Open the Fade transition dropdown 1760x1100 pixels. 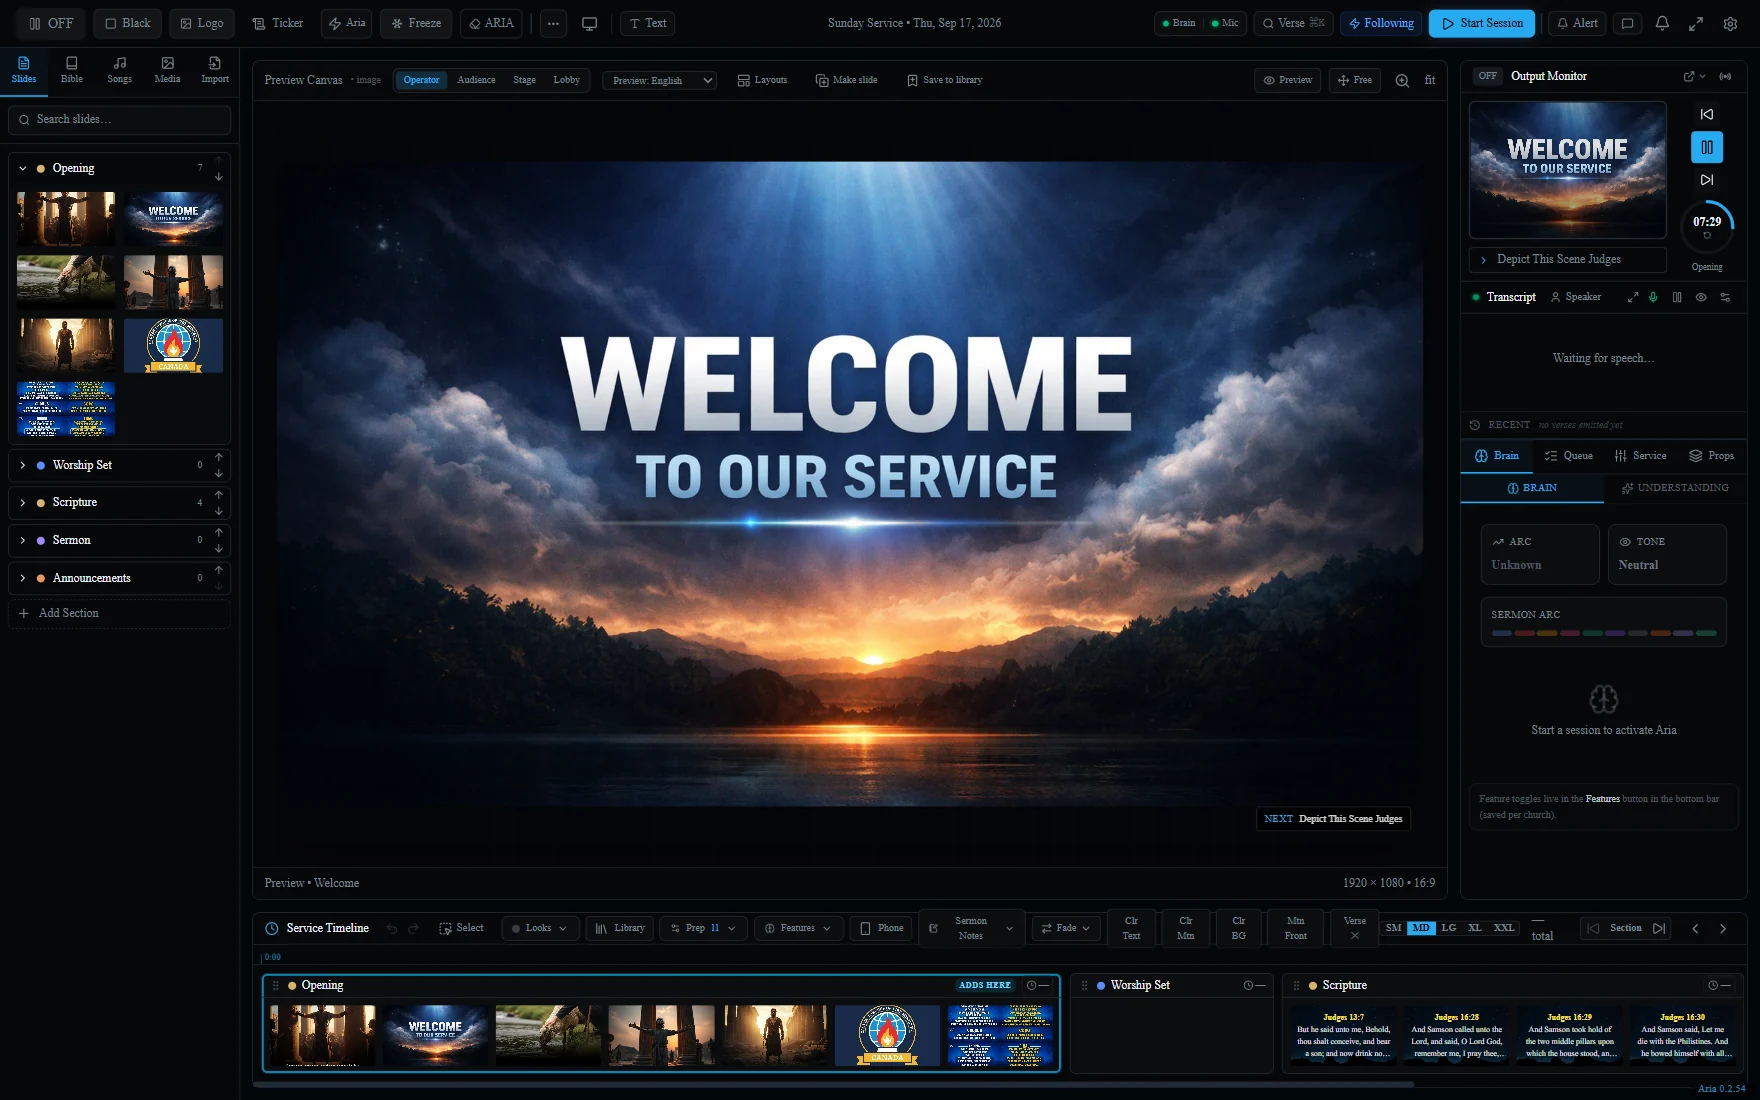pos(1066,928)
